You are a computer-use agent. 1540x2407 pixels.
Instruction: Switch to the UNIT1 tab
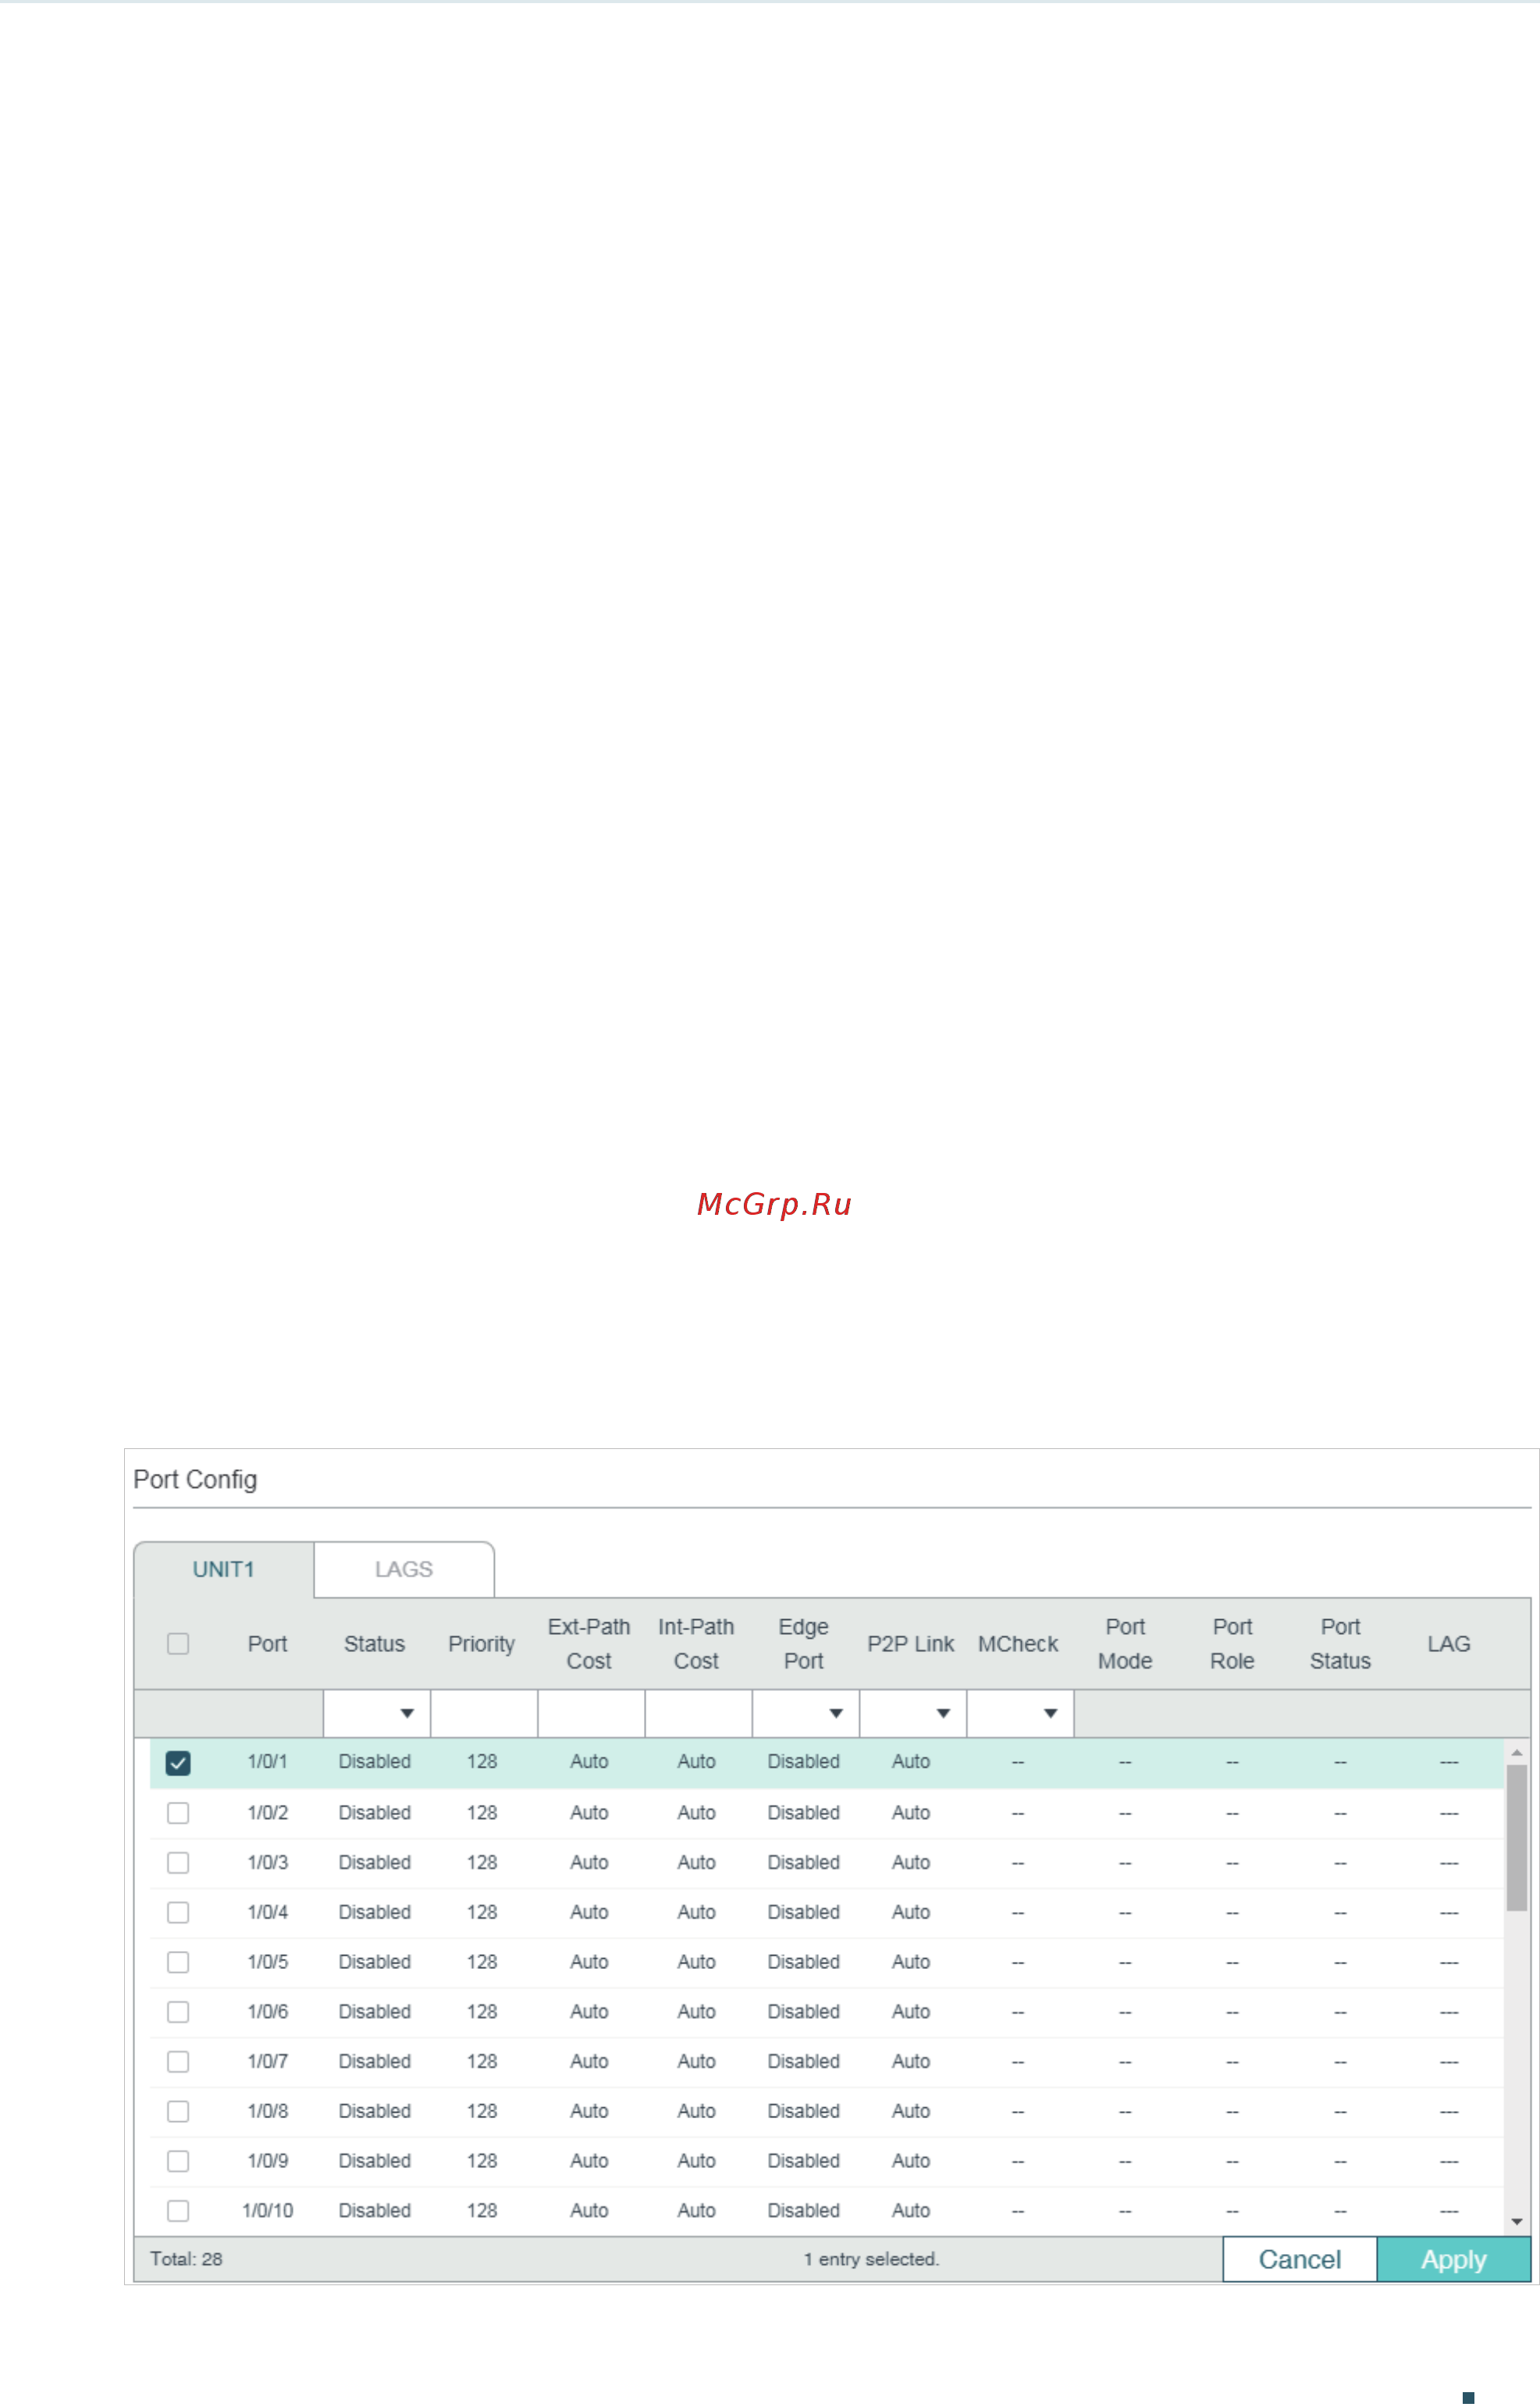224,1570
